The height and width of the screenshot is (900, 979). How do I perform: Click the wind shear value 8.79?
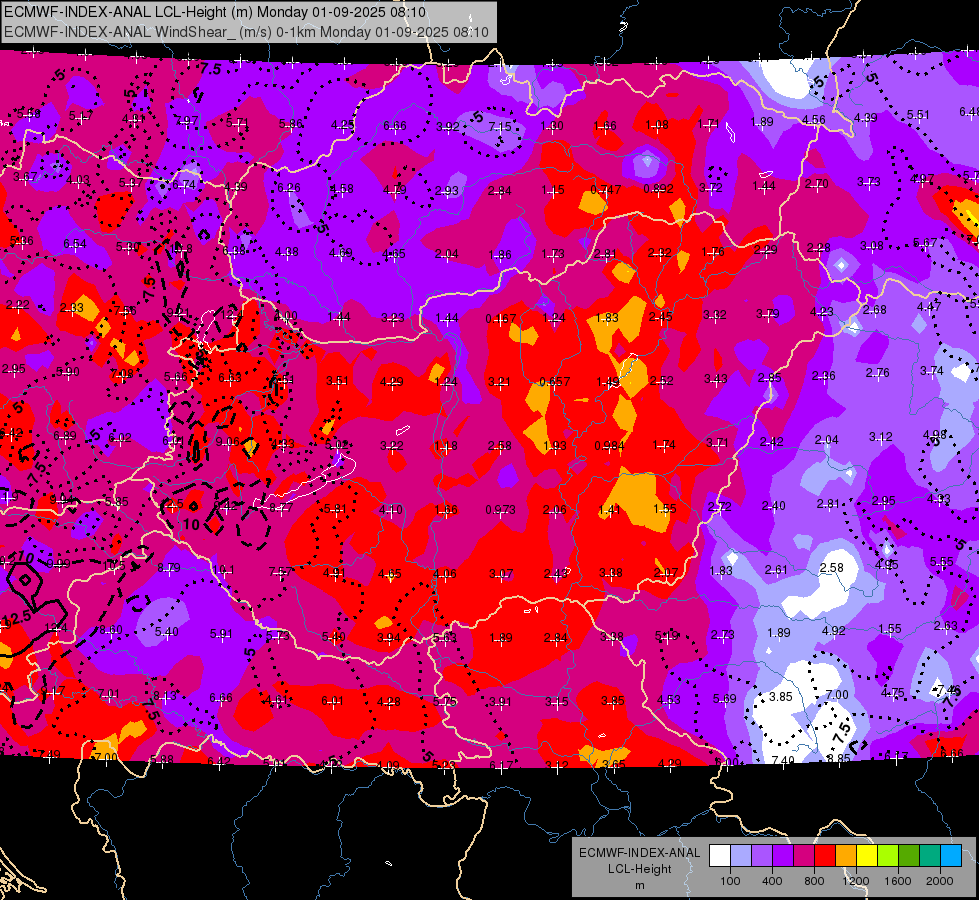[169, 568]
